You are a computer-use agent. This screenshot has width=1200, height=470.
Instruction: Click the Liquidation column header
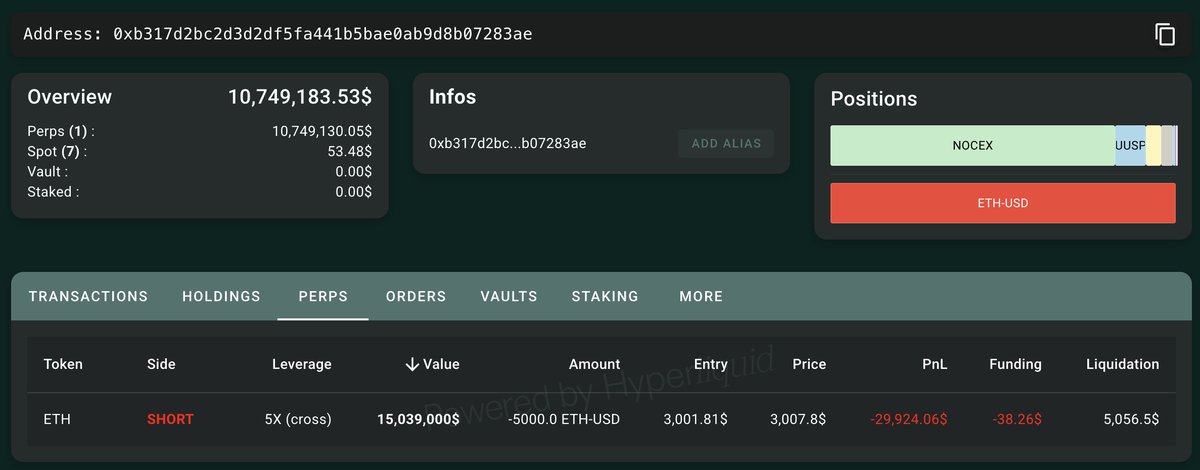pos(1122,364)
